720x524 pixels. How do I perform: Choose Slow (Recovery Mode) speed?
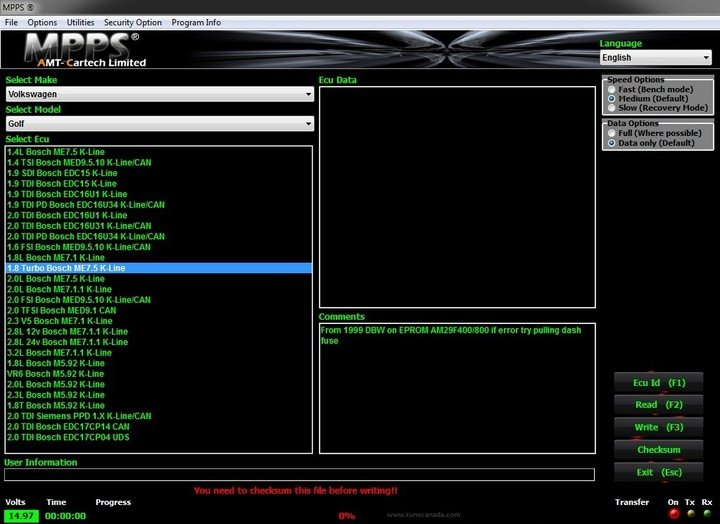pyautogui.click(x=611, y=108)
